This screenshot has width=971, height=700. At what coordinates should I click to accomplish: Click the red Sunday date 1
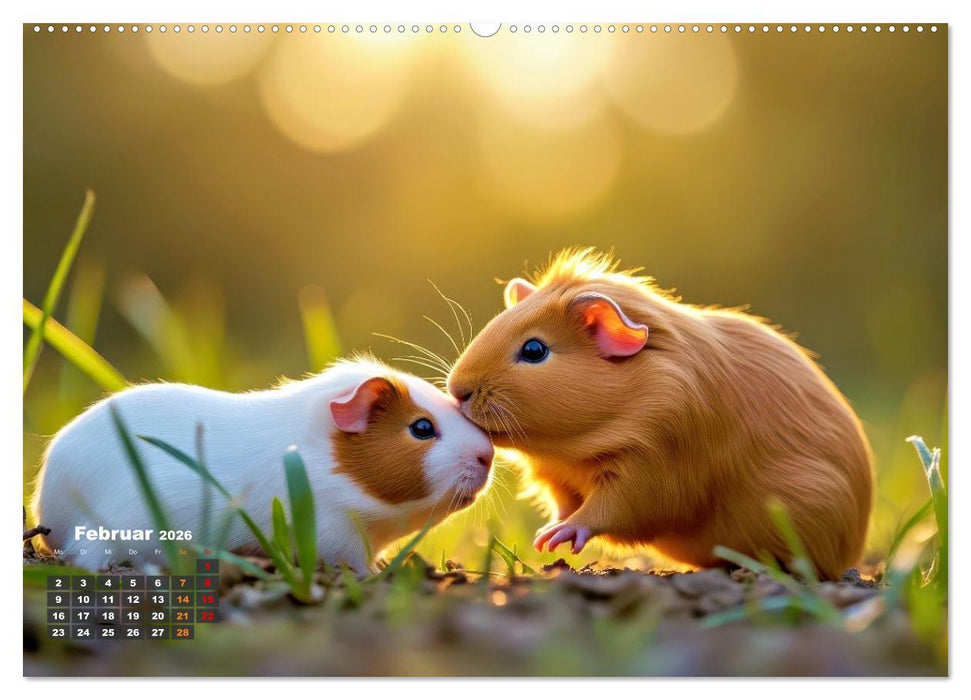pyautogui.click(x=208, y=566)
